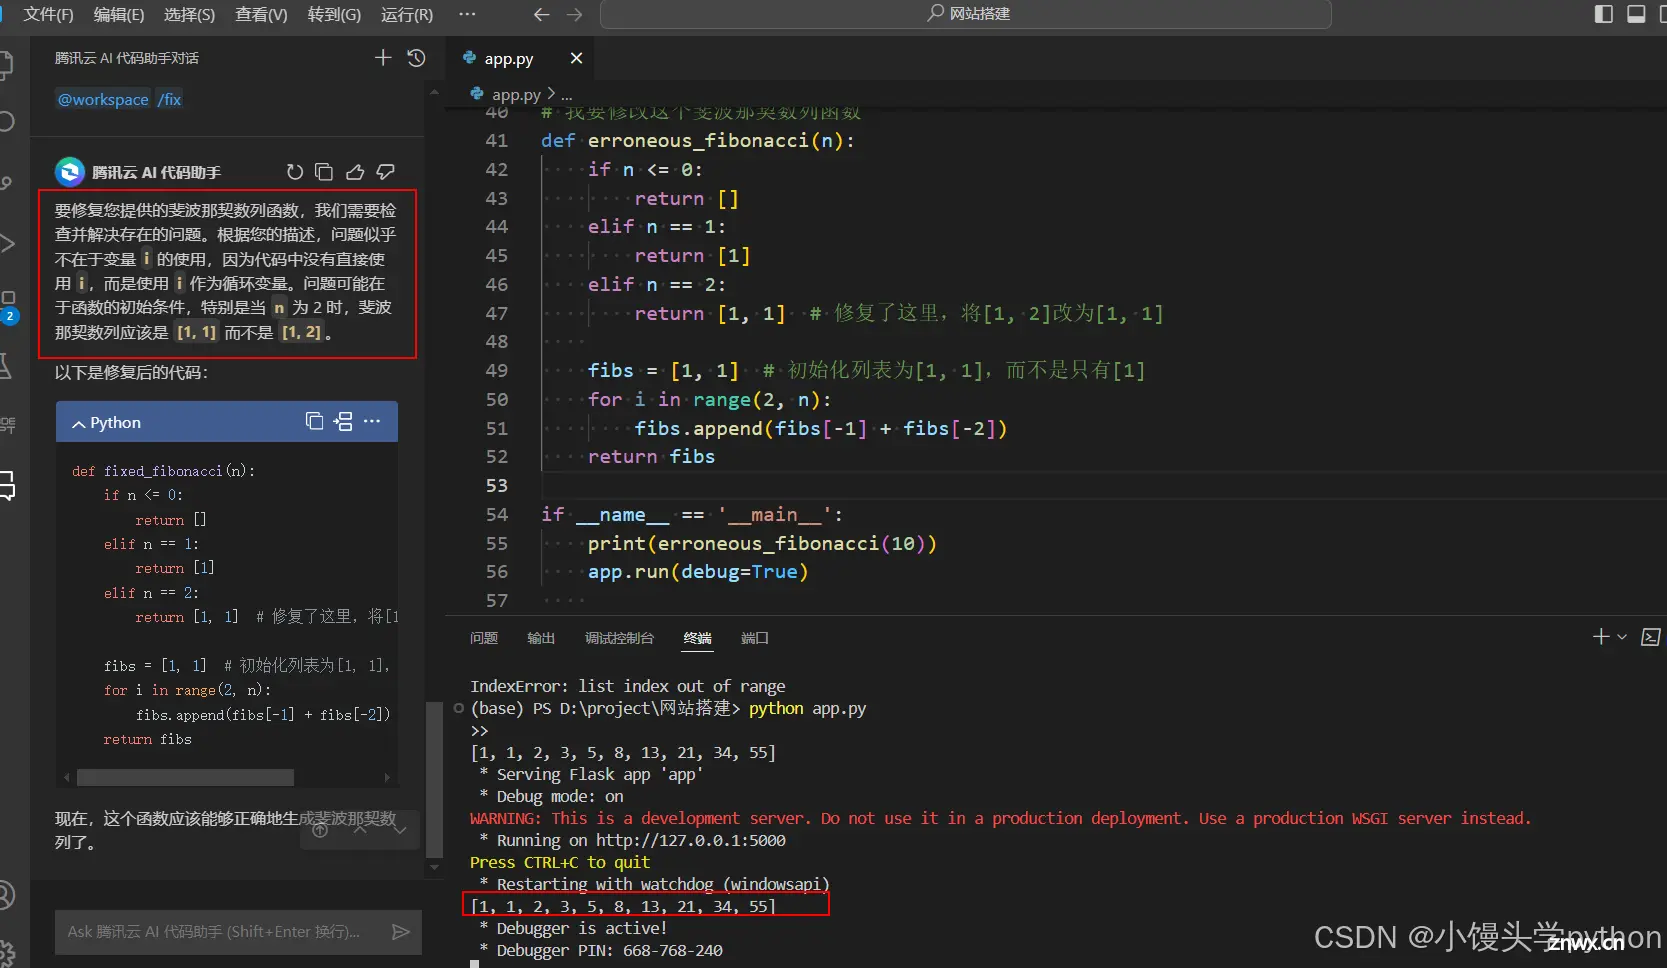
Task: Click line number 53 in the gutter
Action: click(497, 486)
